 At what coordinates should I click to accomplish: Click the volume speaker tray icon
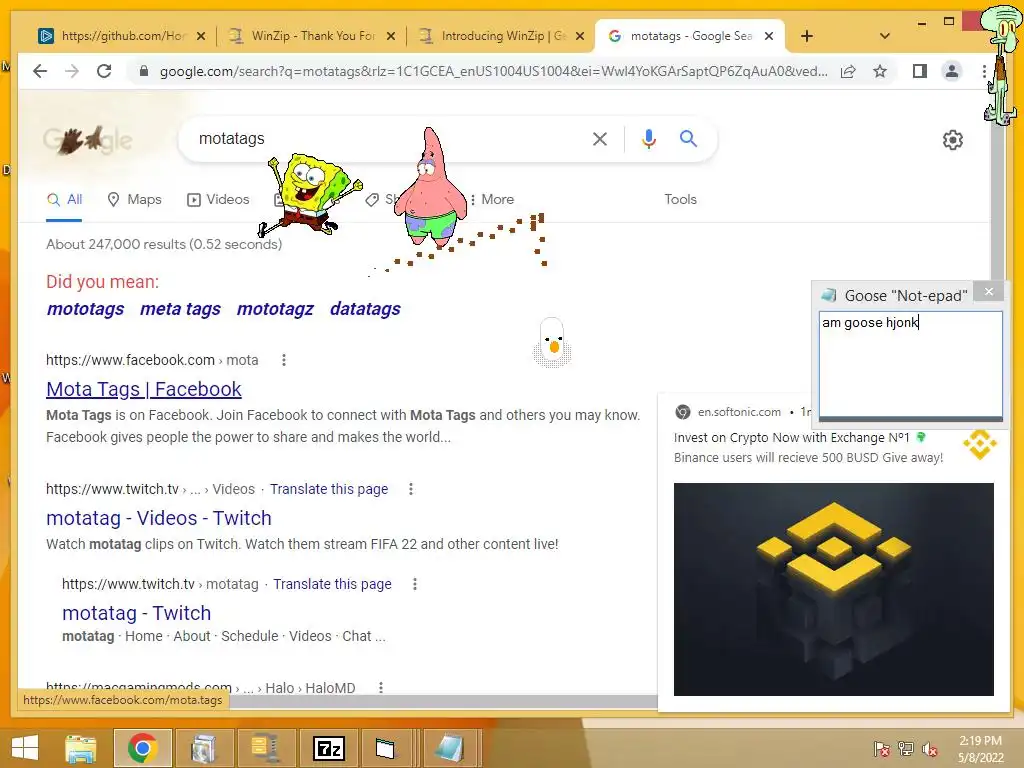pyautogui.click(x=929, y=748)
